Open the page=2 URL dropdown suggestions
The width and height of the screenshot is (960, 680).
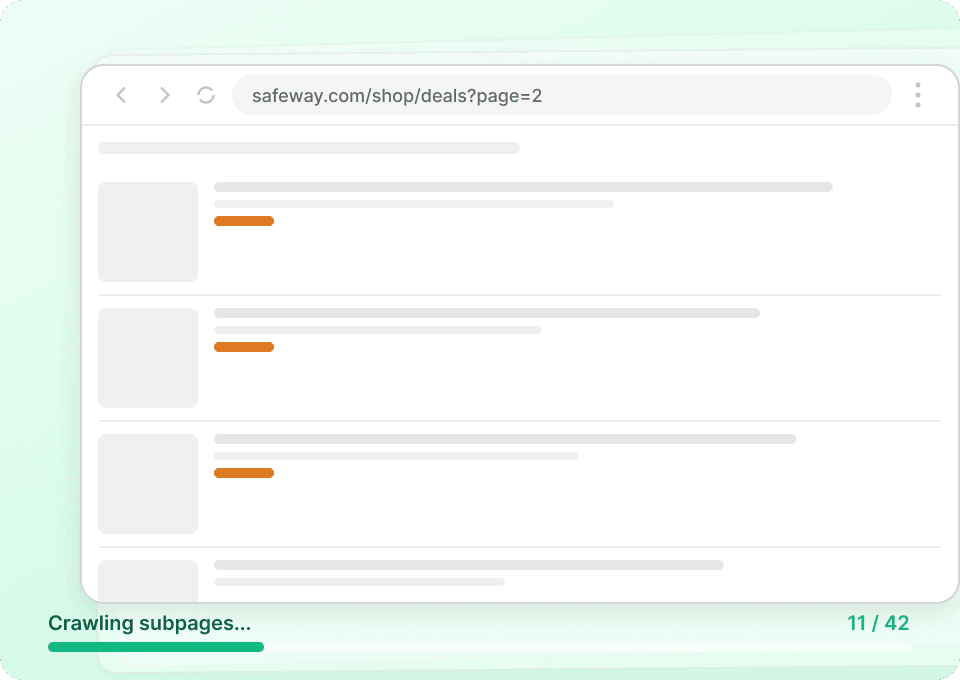(x=562, y=95)
